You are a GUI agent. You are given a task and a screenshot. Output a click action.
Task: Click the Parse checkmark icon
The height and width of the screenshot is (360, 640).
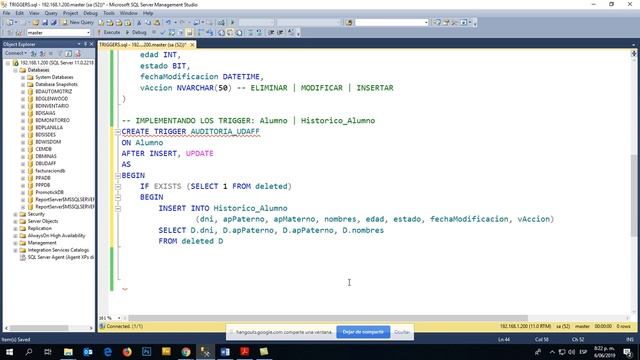click(x=163, y=32)
